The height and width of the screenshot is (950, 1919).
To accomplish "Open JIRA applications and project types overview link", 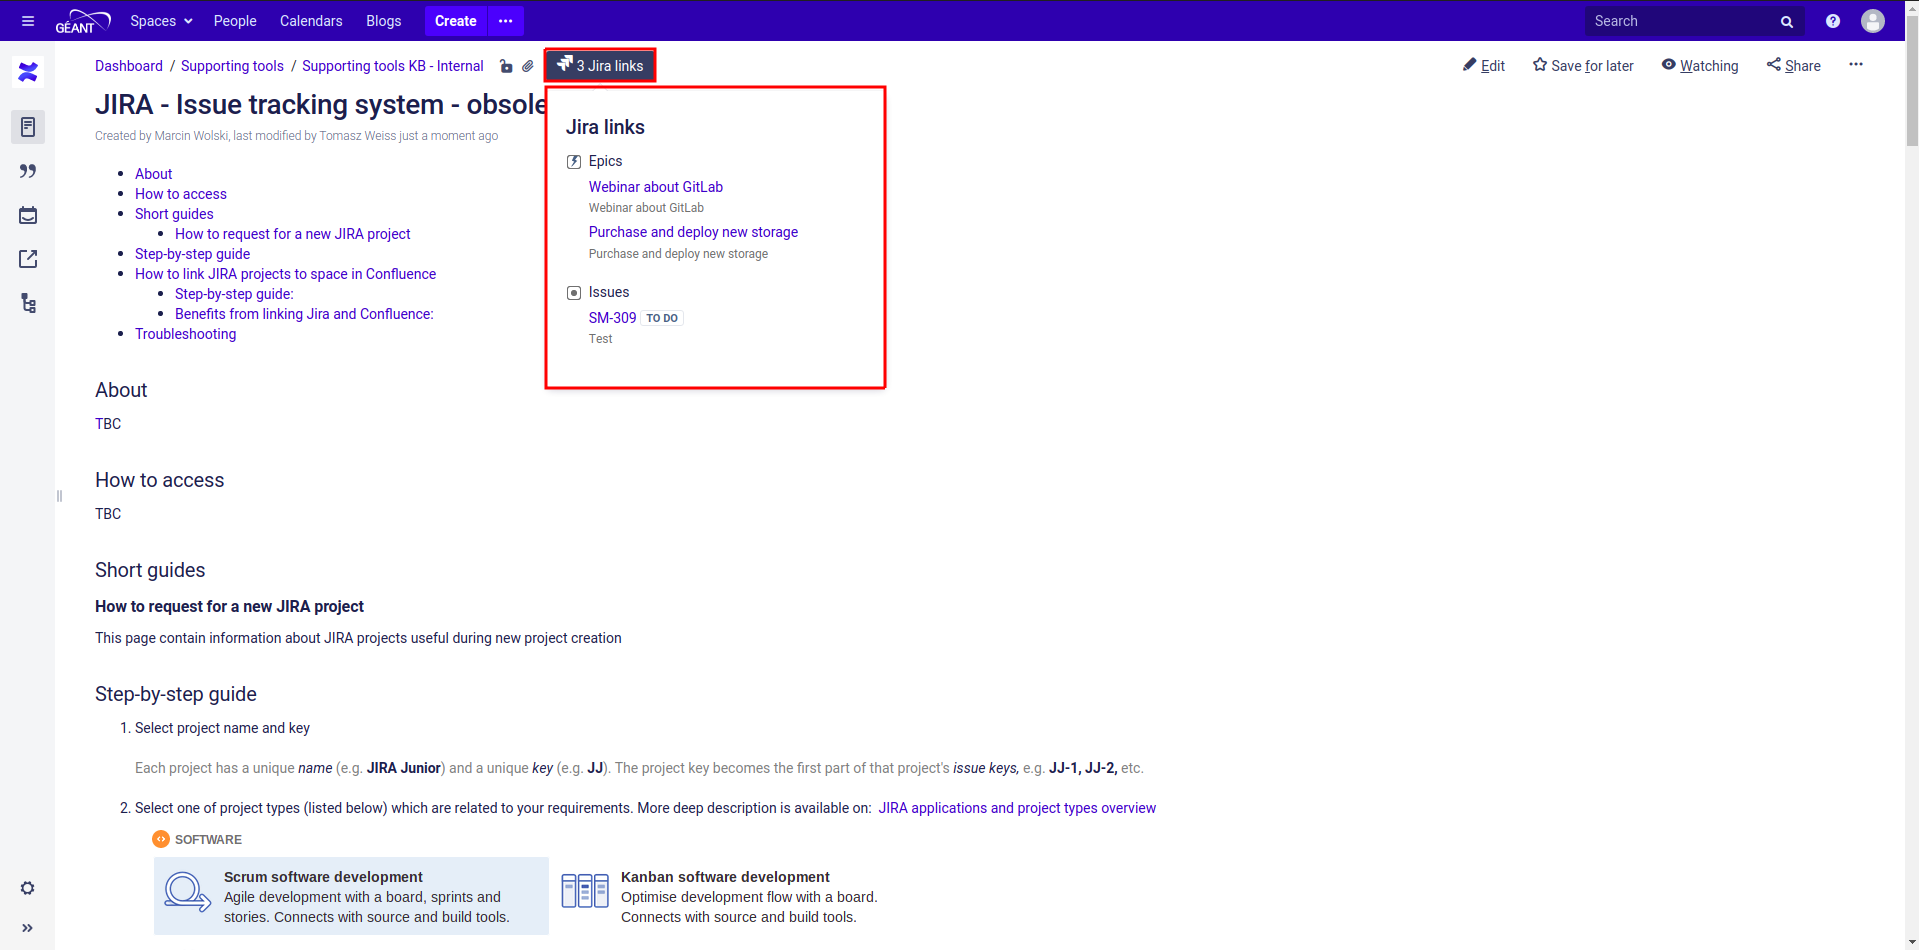I will [x=1017, y=808].
